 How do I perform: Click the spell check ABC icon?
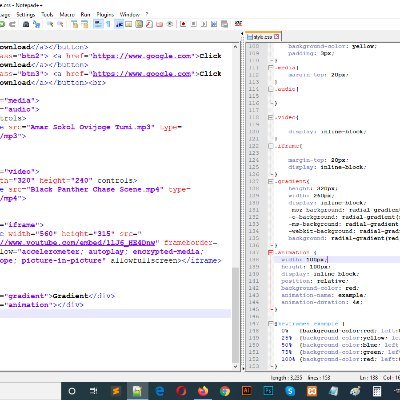(x=238, y=24)
